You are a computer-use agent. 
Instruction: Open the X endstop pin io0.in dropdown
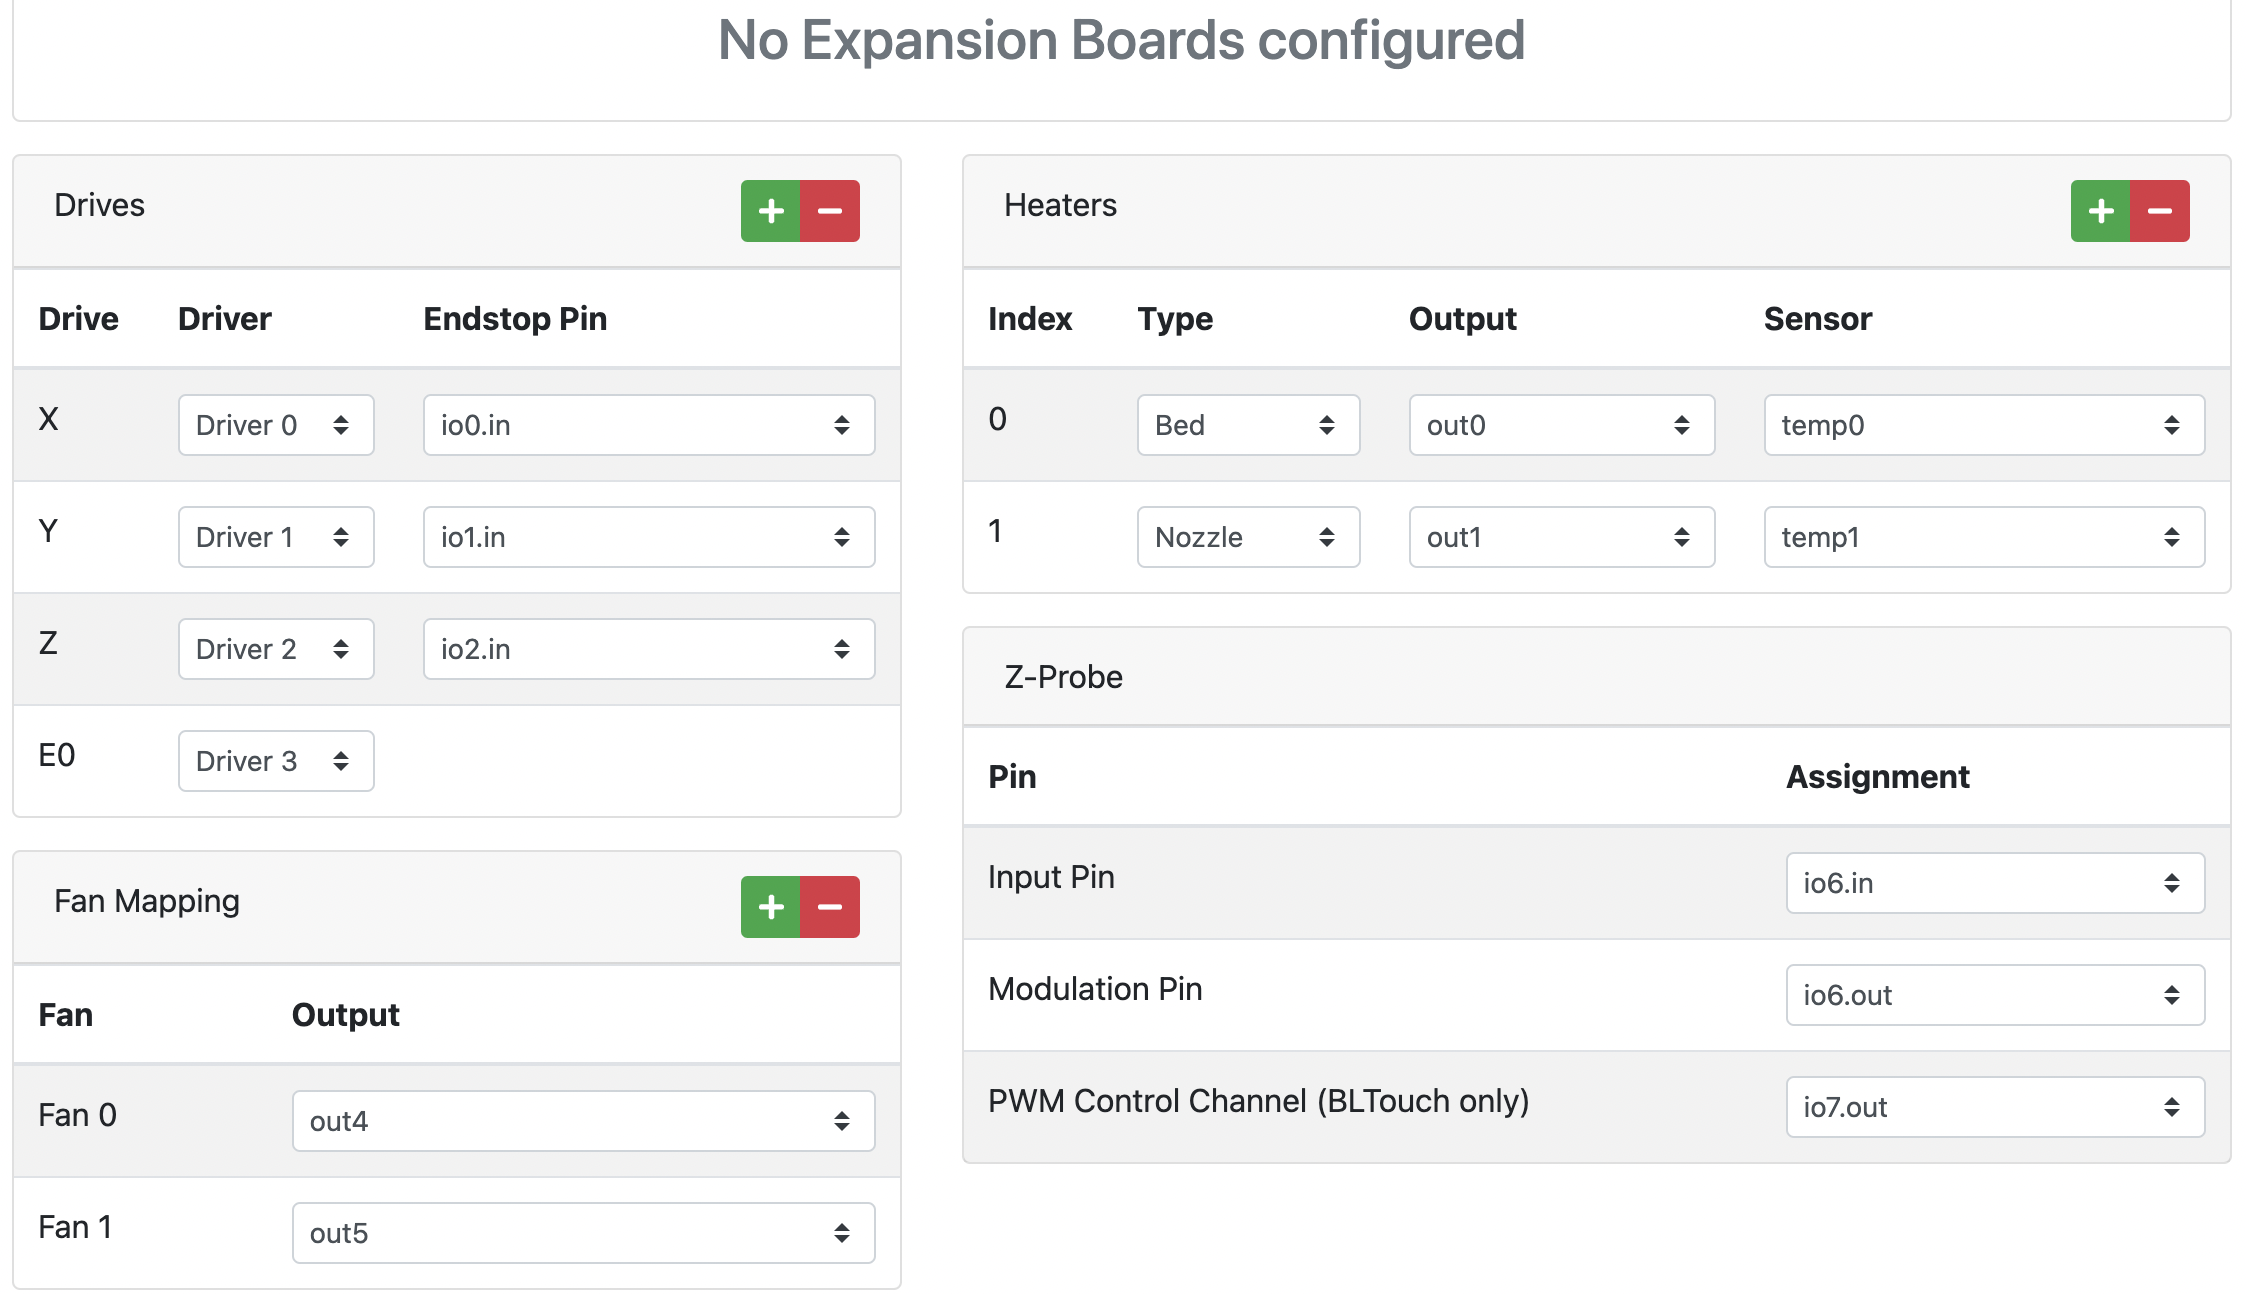(x=649, y=425)
